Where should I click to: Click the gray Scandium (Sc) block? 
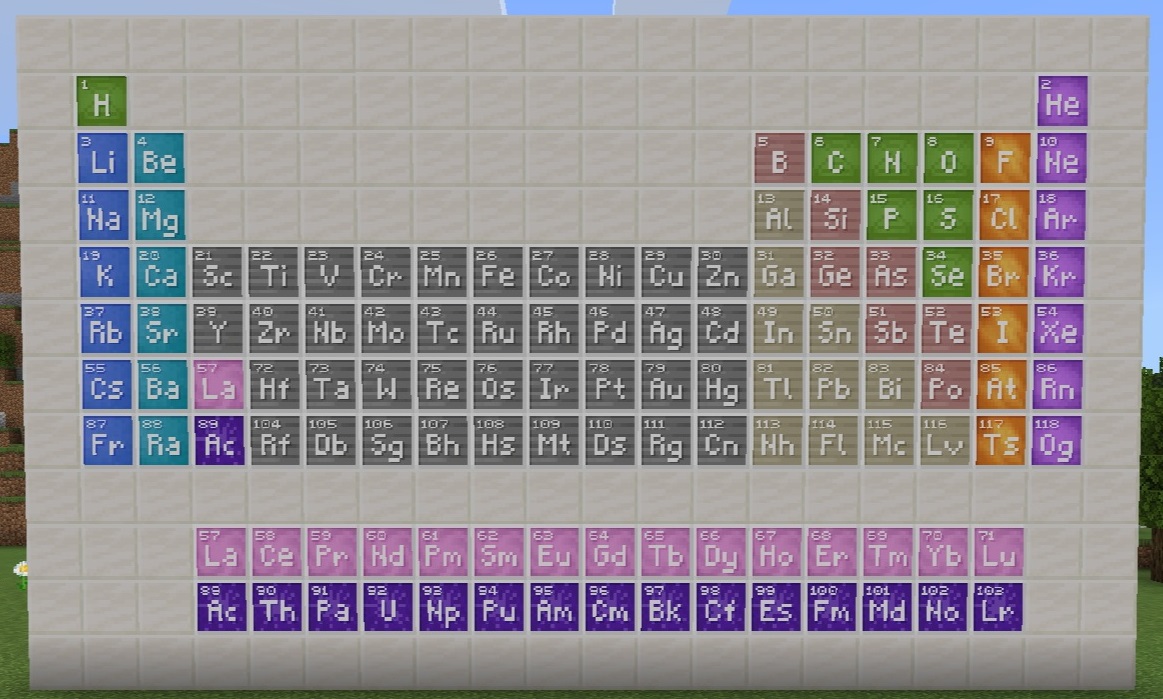click(217, 272)
